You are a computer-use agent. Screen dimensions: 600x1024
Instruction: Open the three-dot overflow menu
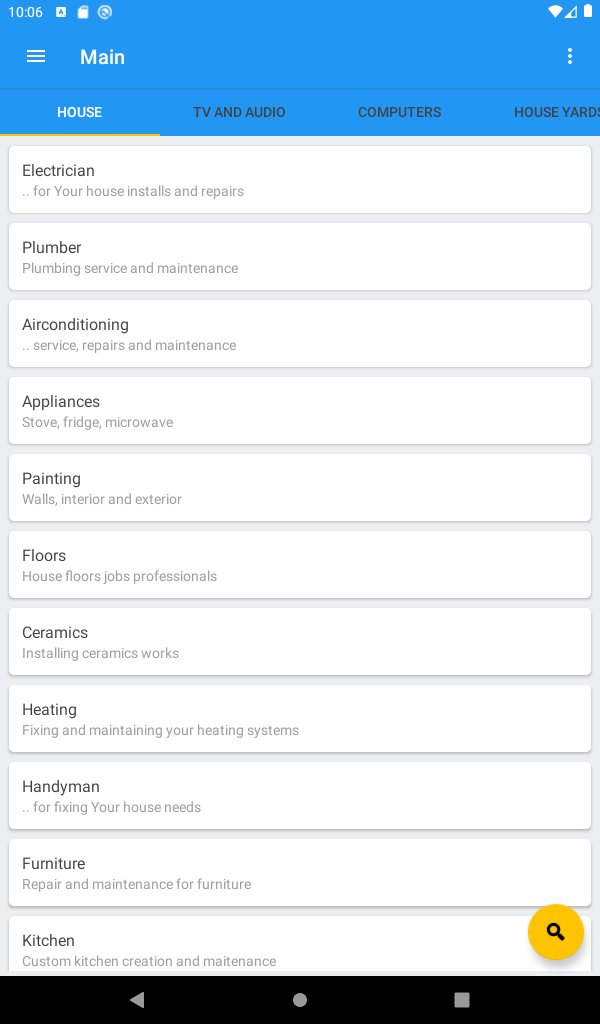click(x=570, y=57)
